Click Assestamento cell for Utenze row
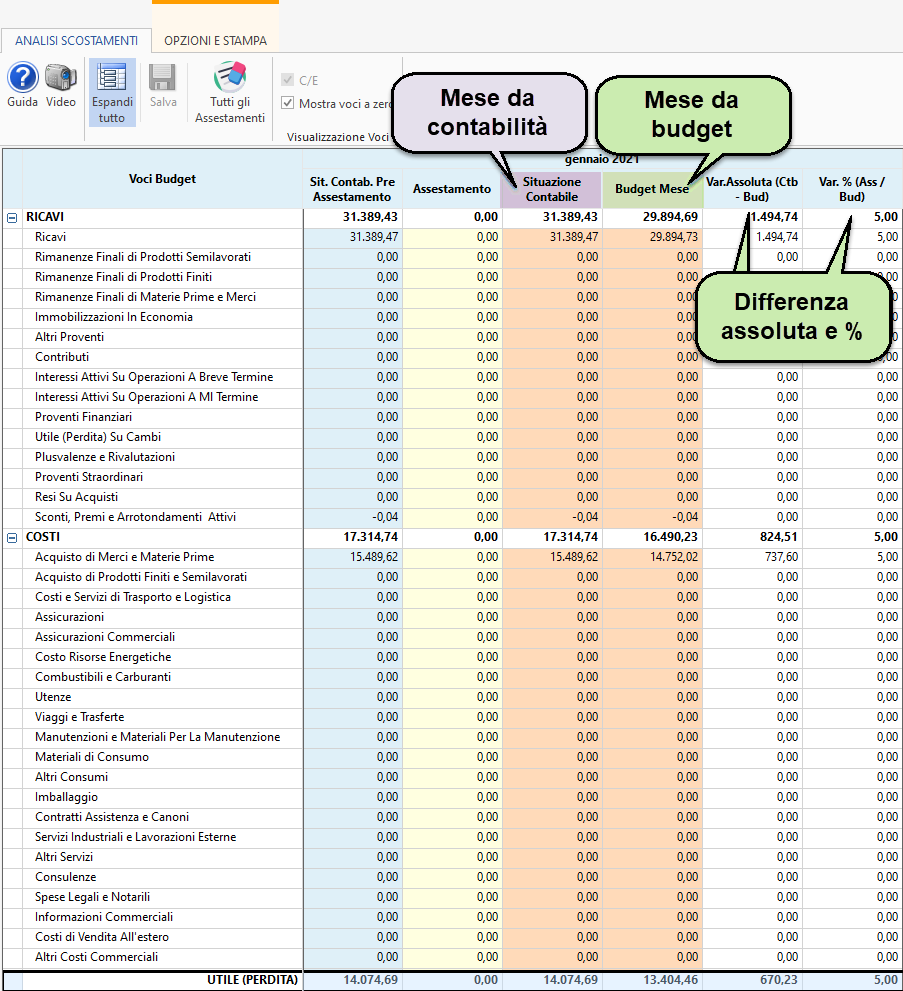Screen dimensions: 903x991 click(x=451, y=697)
